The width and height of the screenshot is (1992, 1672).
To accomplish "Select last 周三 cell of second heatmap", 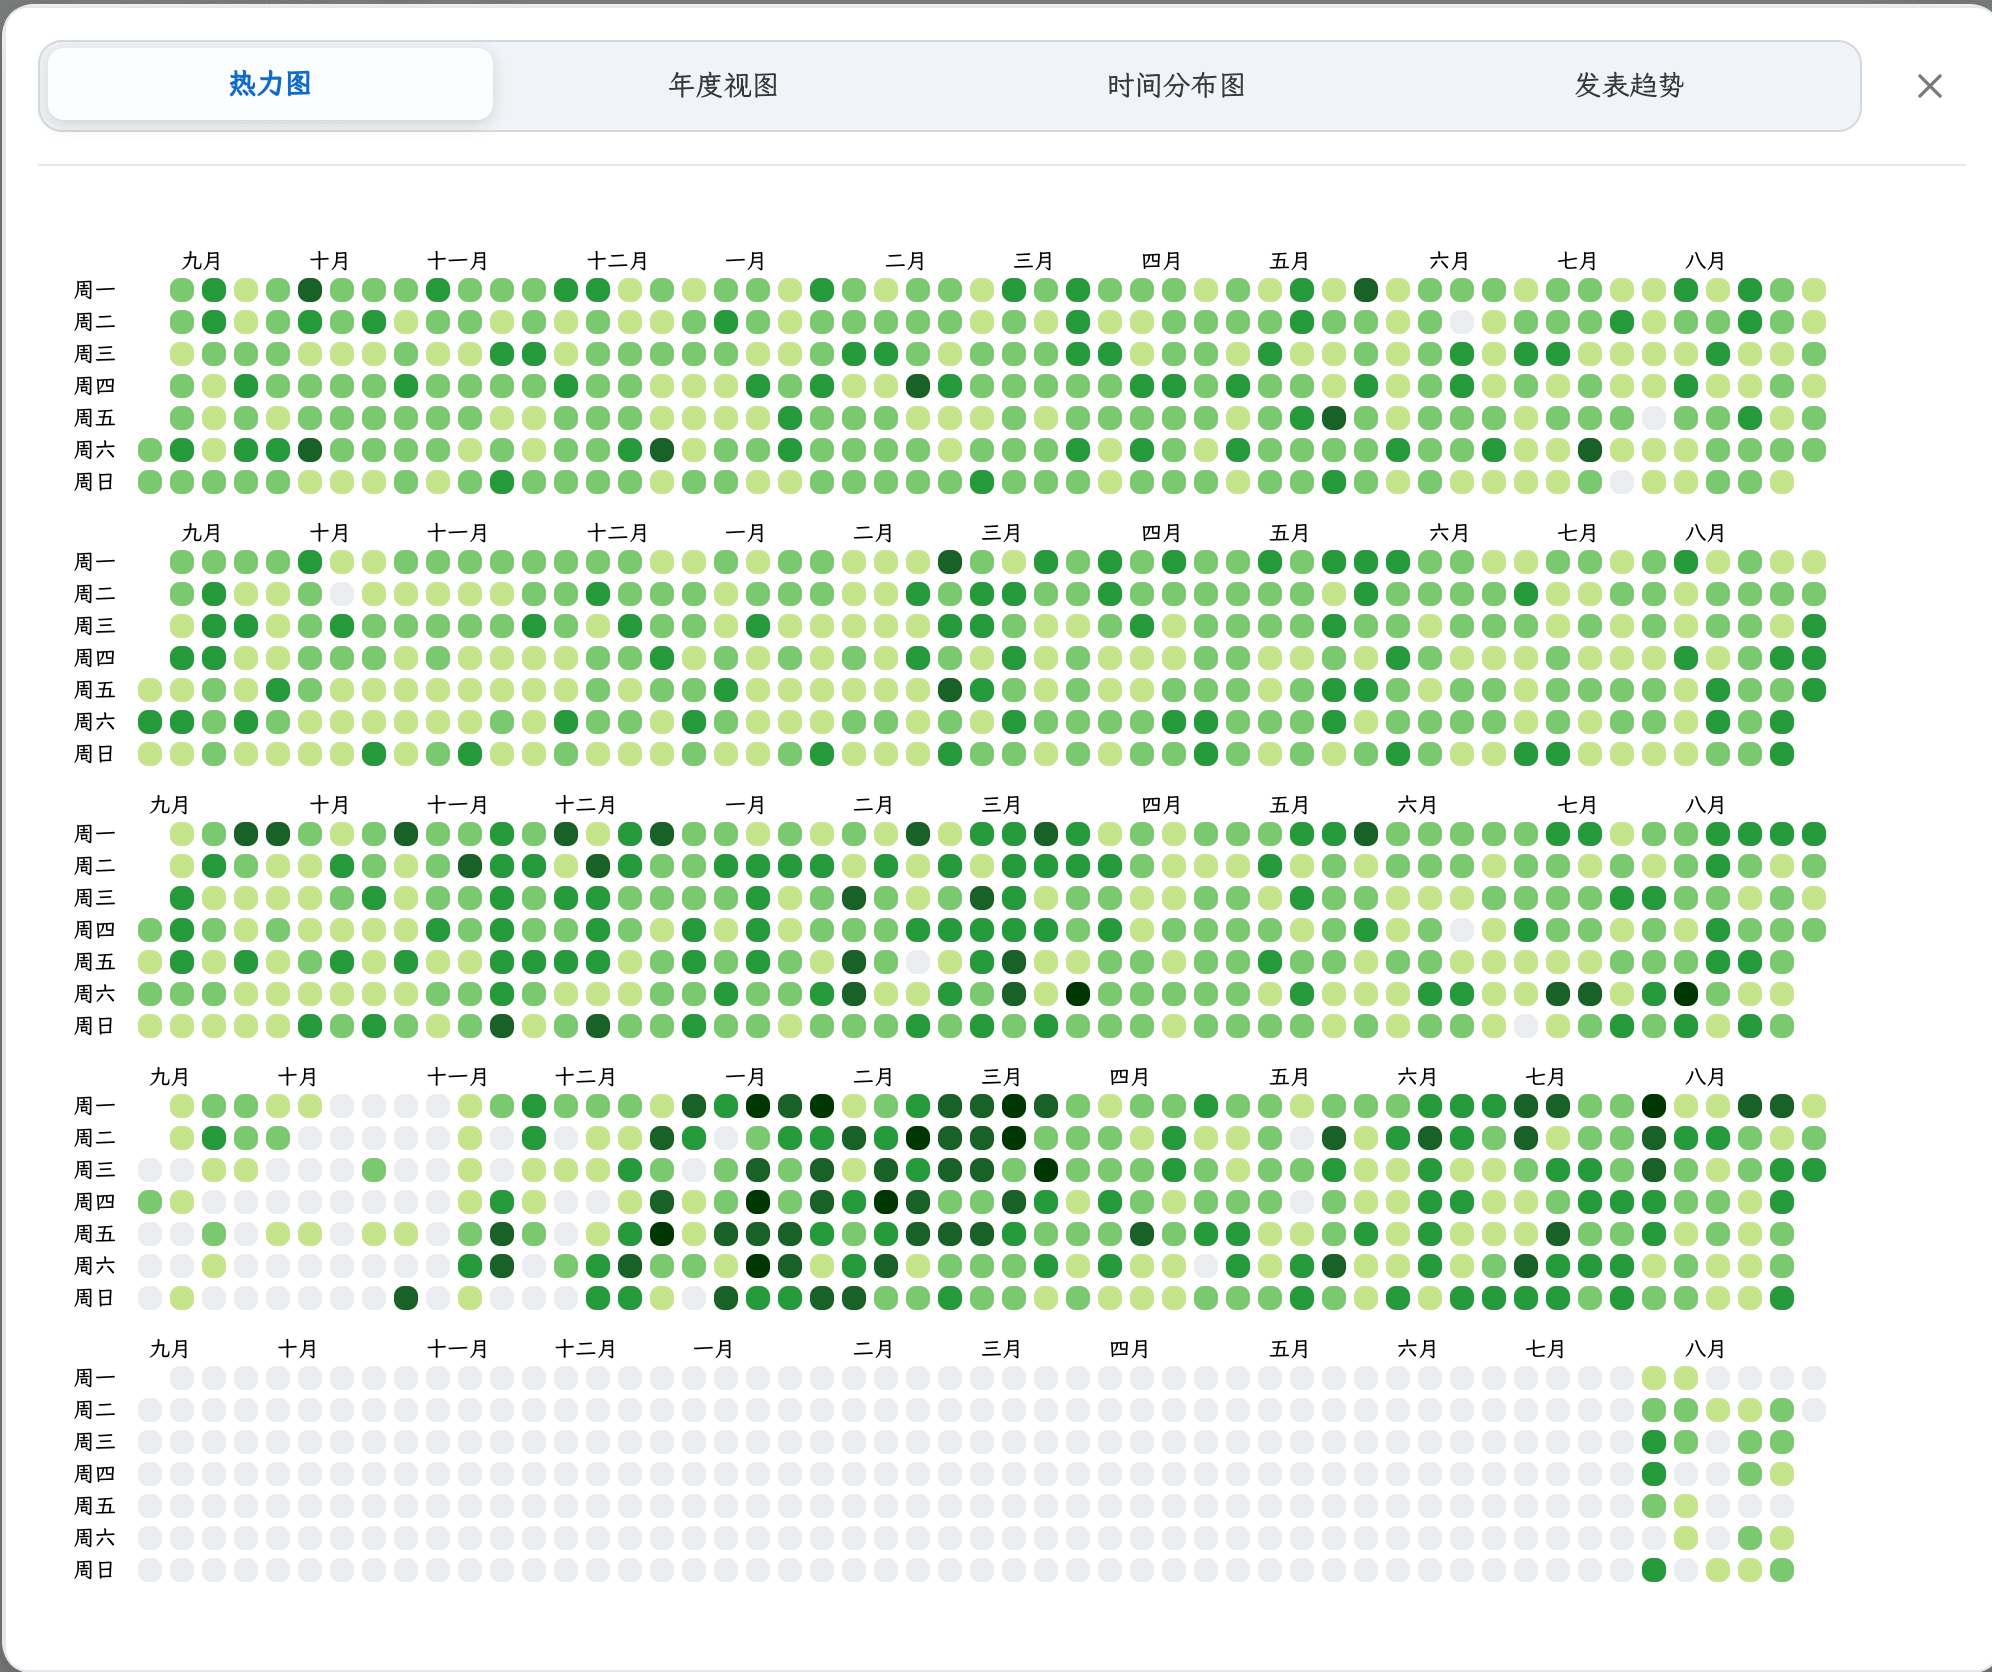I will pos(1814,626).
